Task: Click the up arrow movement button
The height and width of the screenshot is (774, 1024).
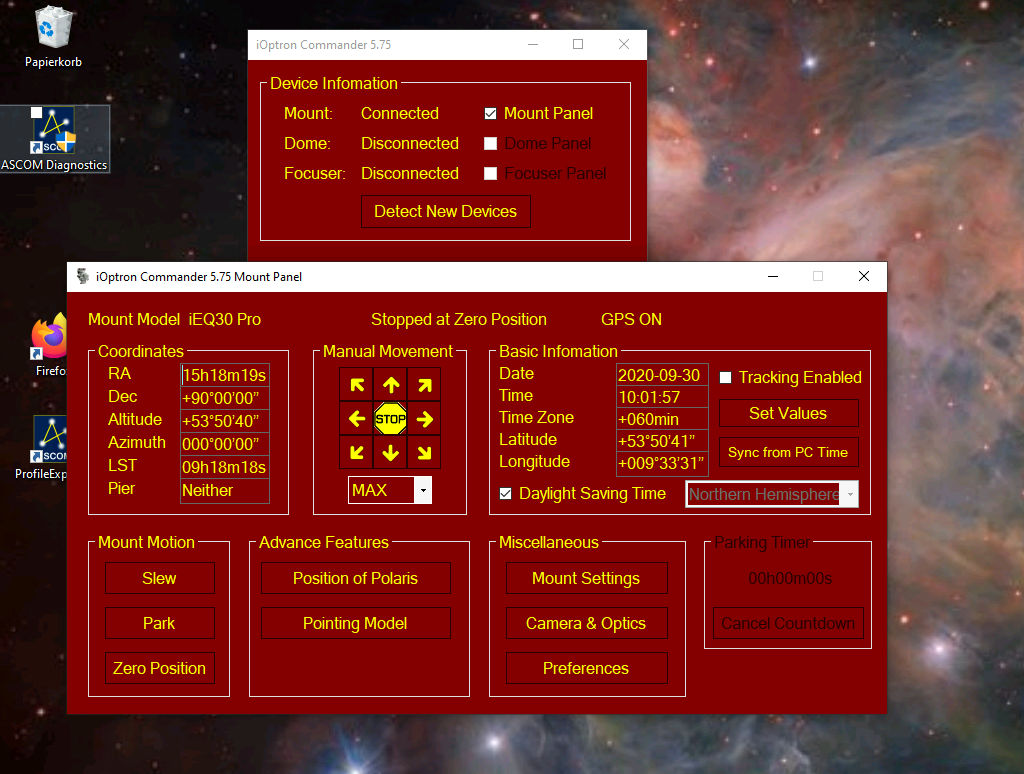Action: (x=390, y=385)
